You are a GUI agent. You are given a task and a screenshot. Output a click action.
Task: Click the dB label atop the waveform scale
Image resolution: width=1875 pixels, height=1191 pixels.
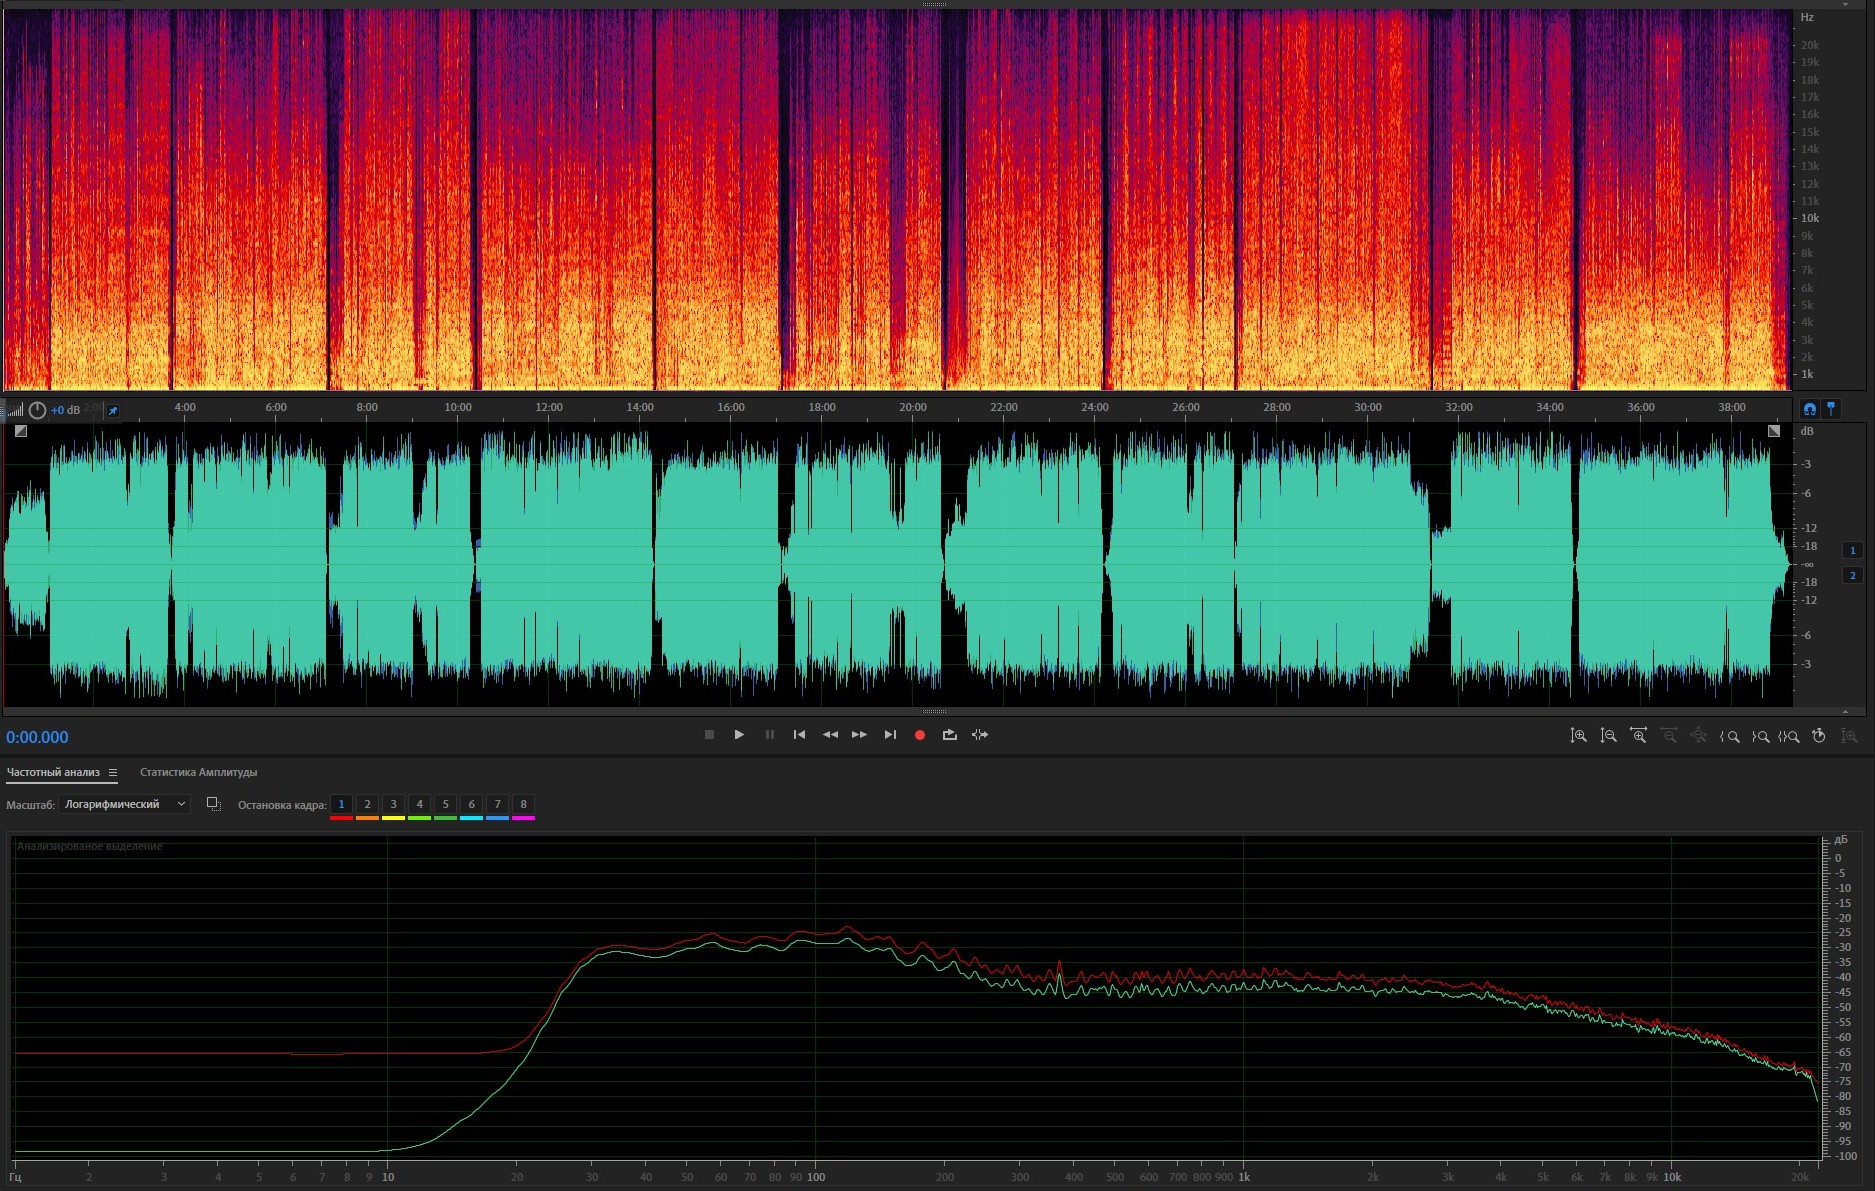[1807, 431]
